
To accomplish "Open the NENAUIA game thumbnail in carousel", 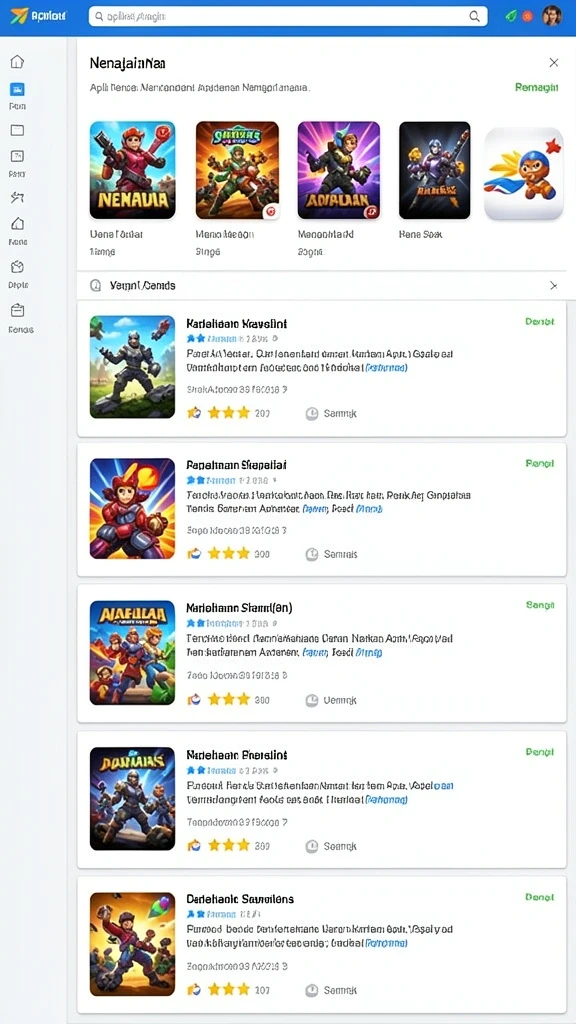I will (x=133, y=170).
